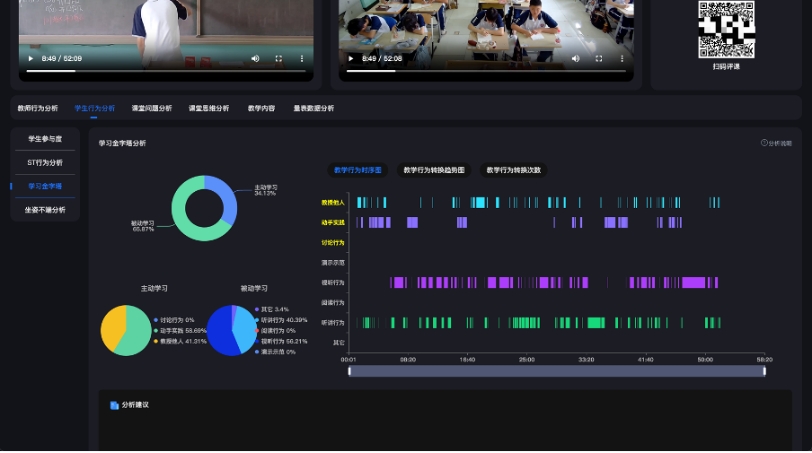Click the QR code for 扫码评课
This screenshot has width=812, height=453.
click(725, 30)
